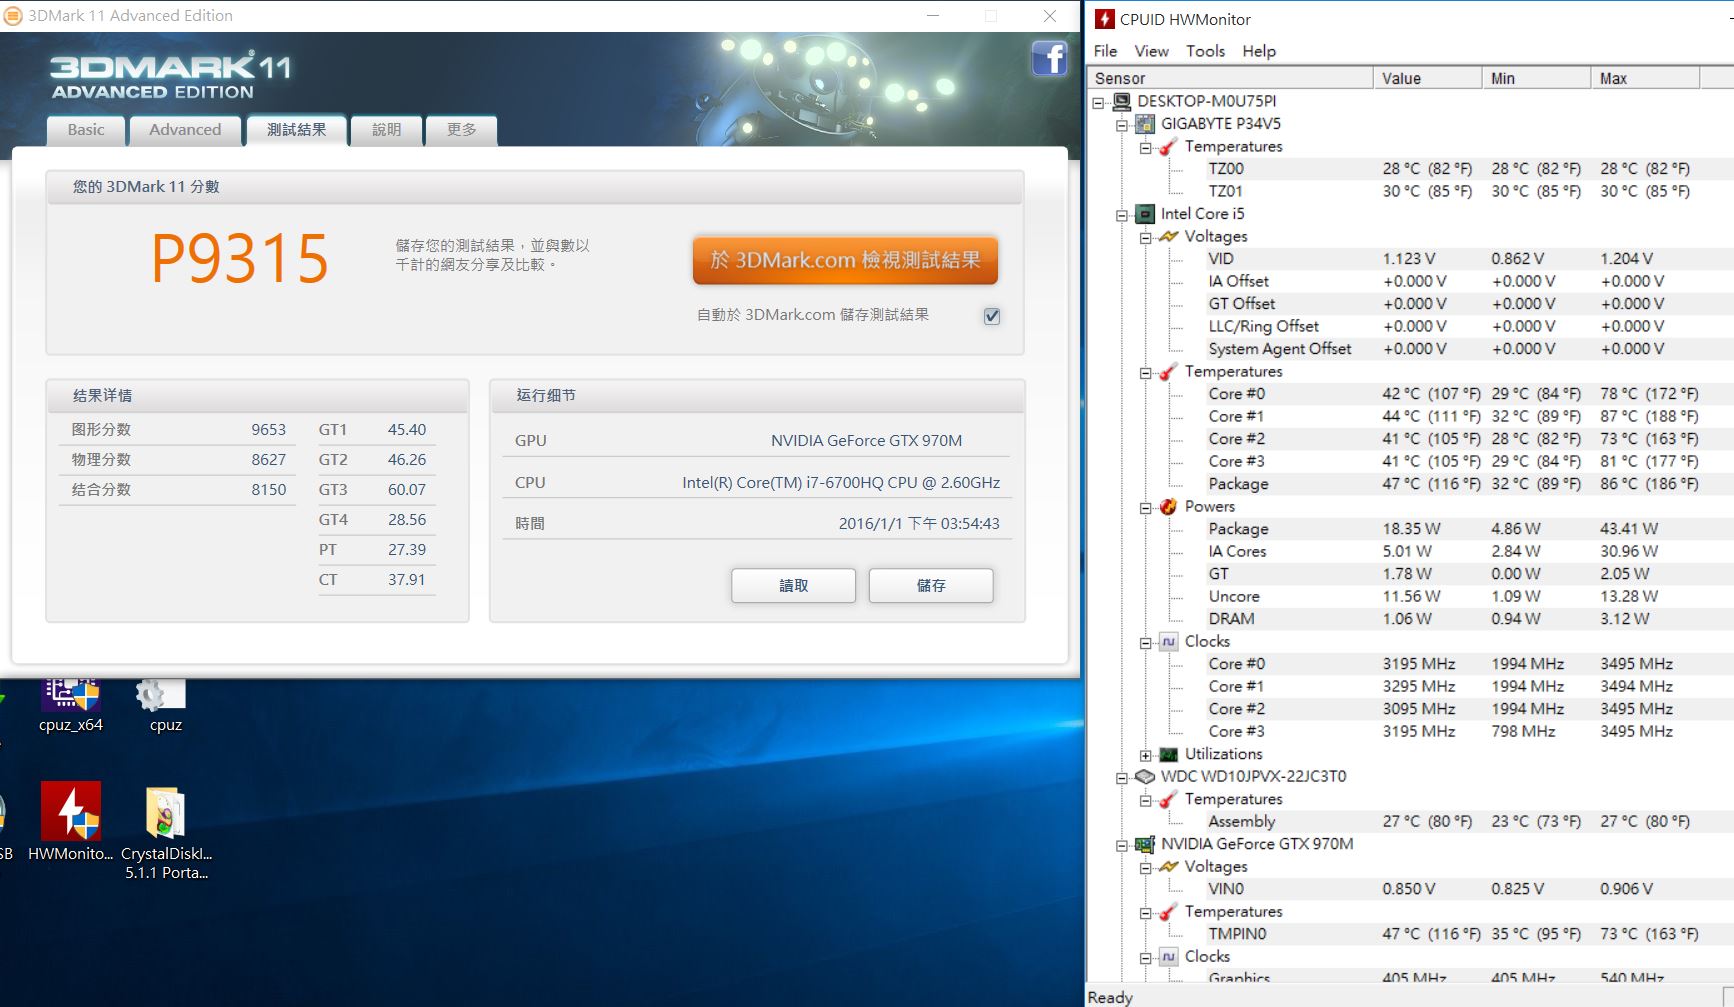This screenshot has height=1007, width=1734.
Task: Click the Voltages icon under NVIDIA GeForce GTX 970M
Action: point(1168,866)
